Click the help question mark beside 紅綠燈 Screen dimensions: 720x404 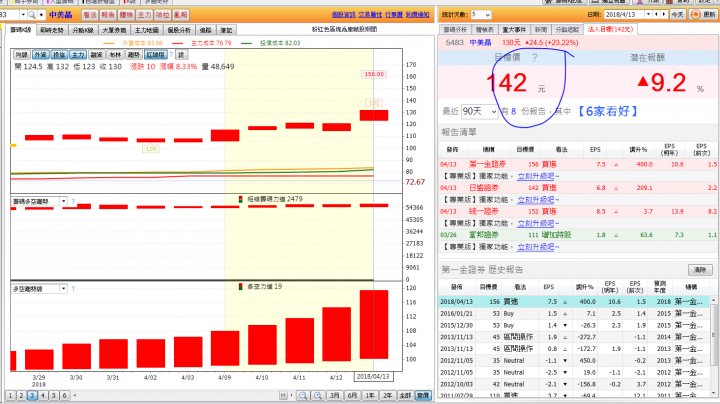(x=171, y=54)
